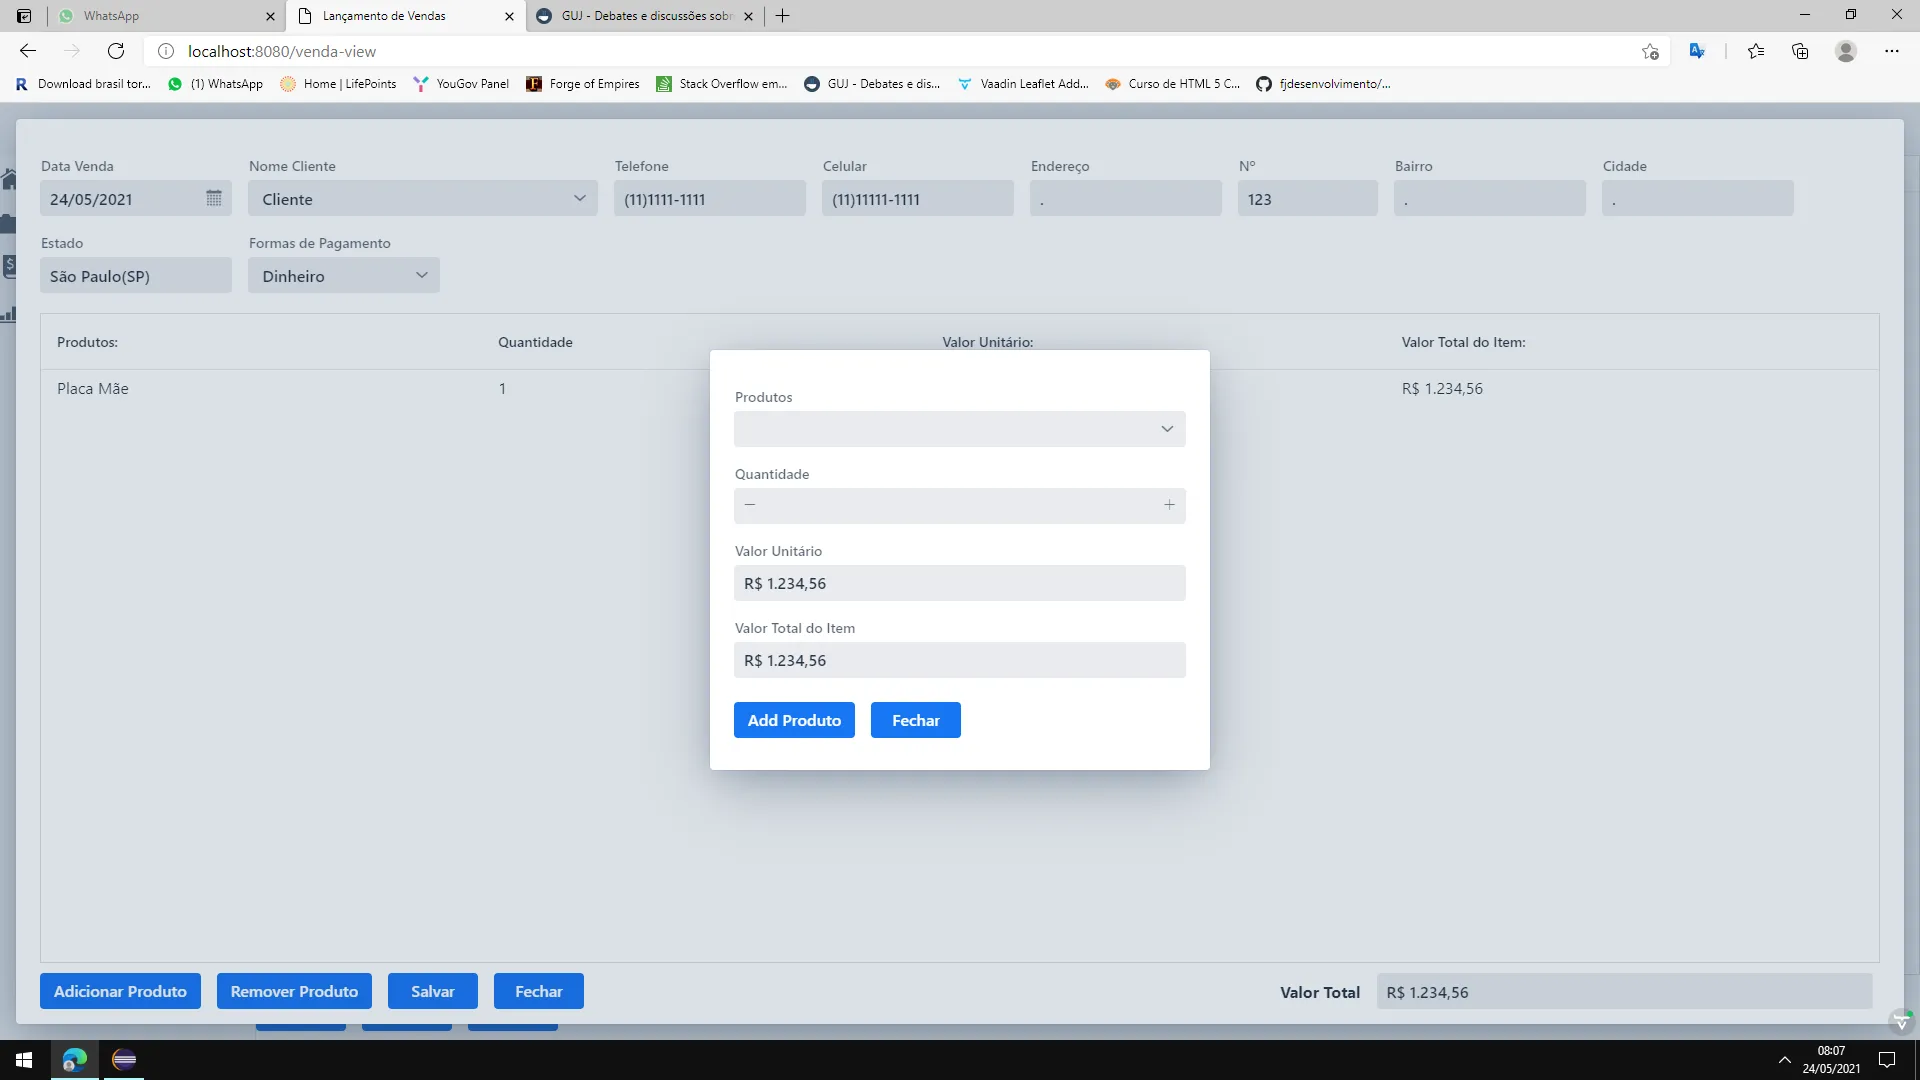Screen dimensions: 1920x1080
Task: Click the Remover Produto button
Action: pyautogui.click(x=294, y=991)
